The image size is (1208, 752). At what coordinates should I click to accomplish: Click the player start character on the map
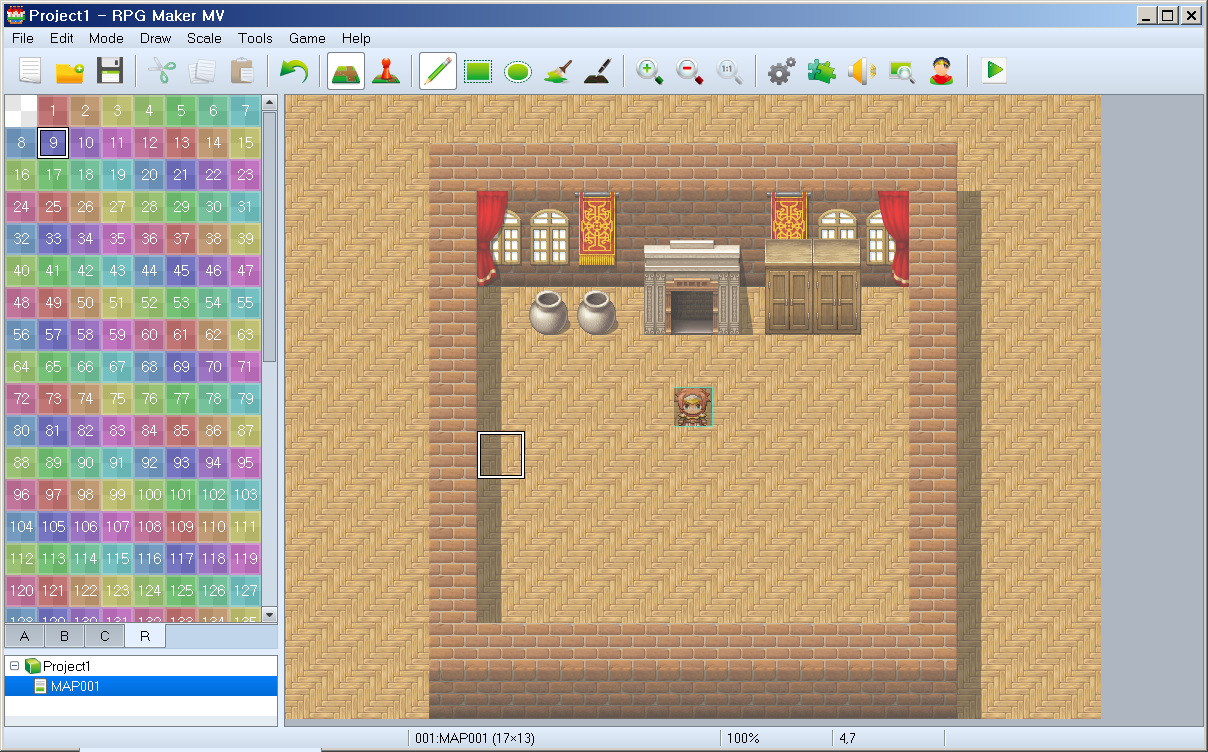(x=693, y=407)
